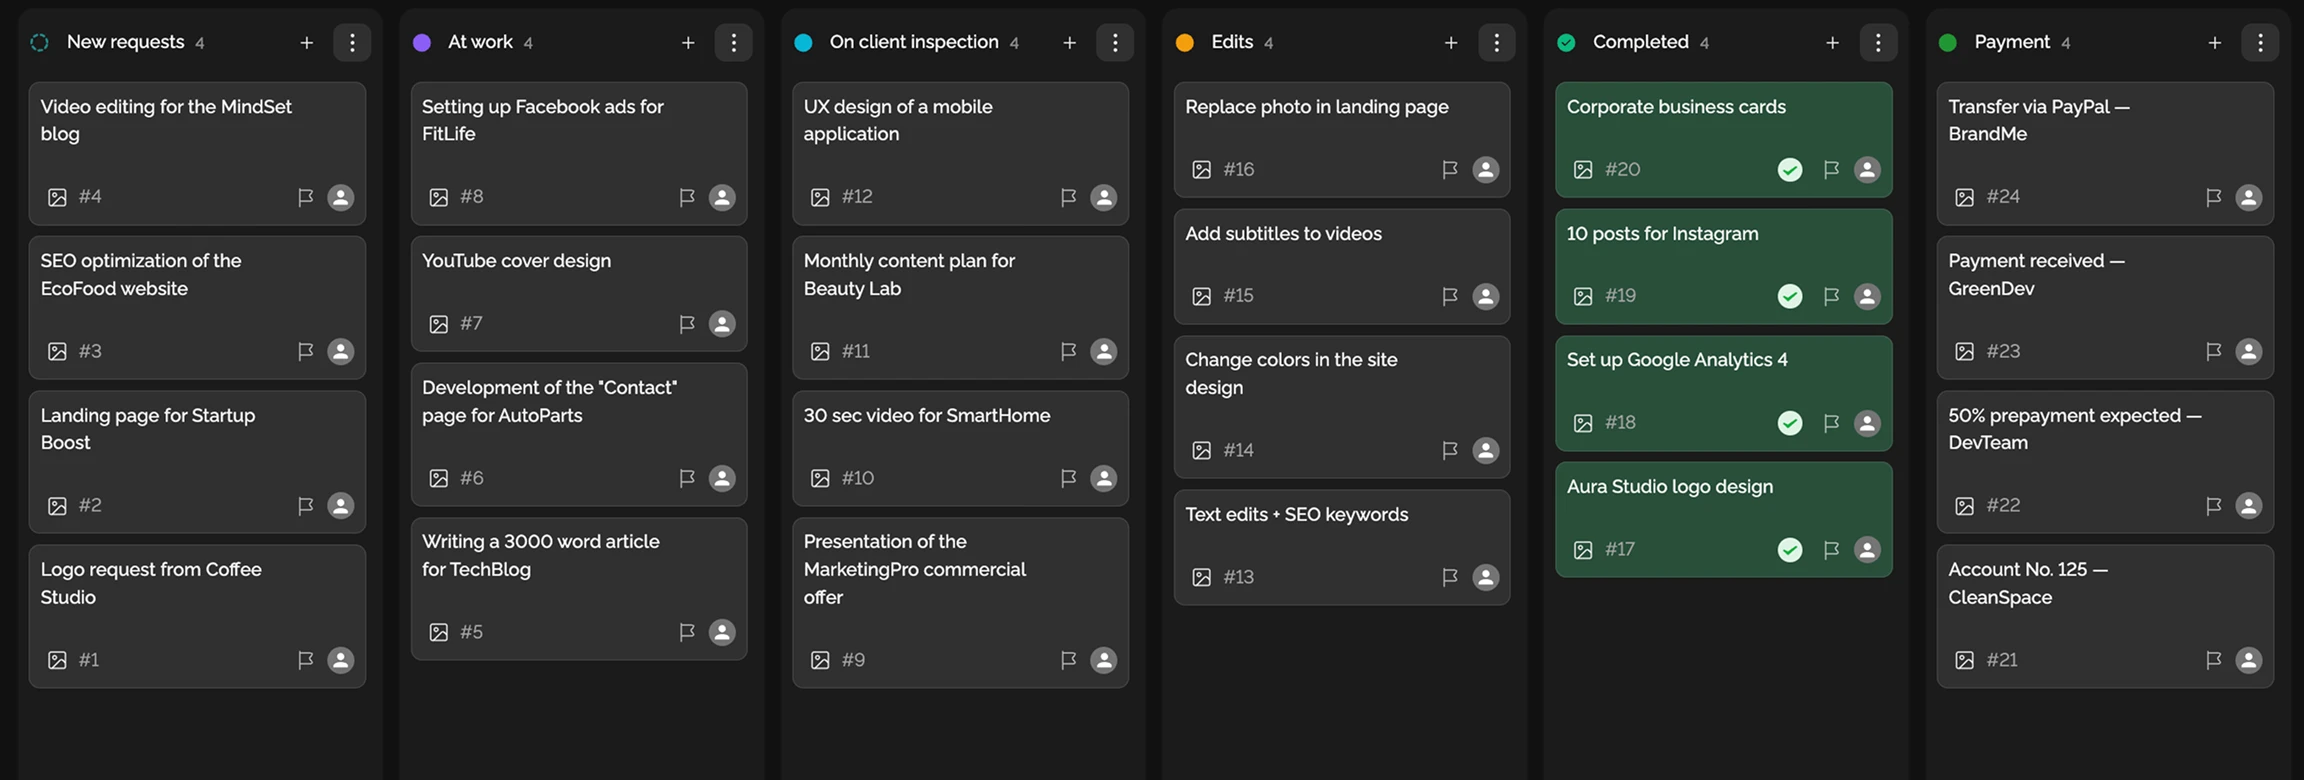
Task: Click the image icon on card #8
Action: (438, 197)
